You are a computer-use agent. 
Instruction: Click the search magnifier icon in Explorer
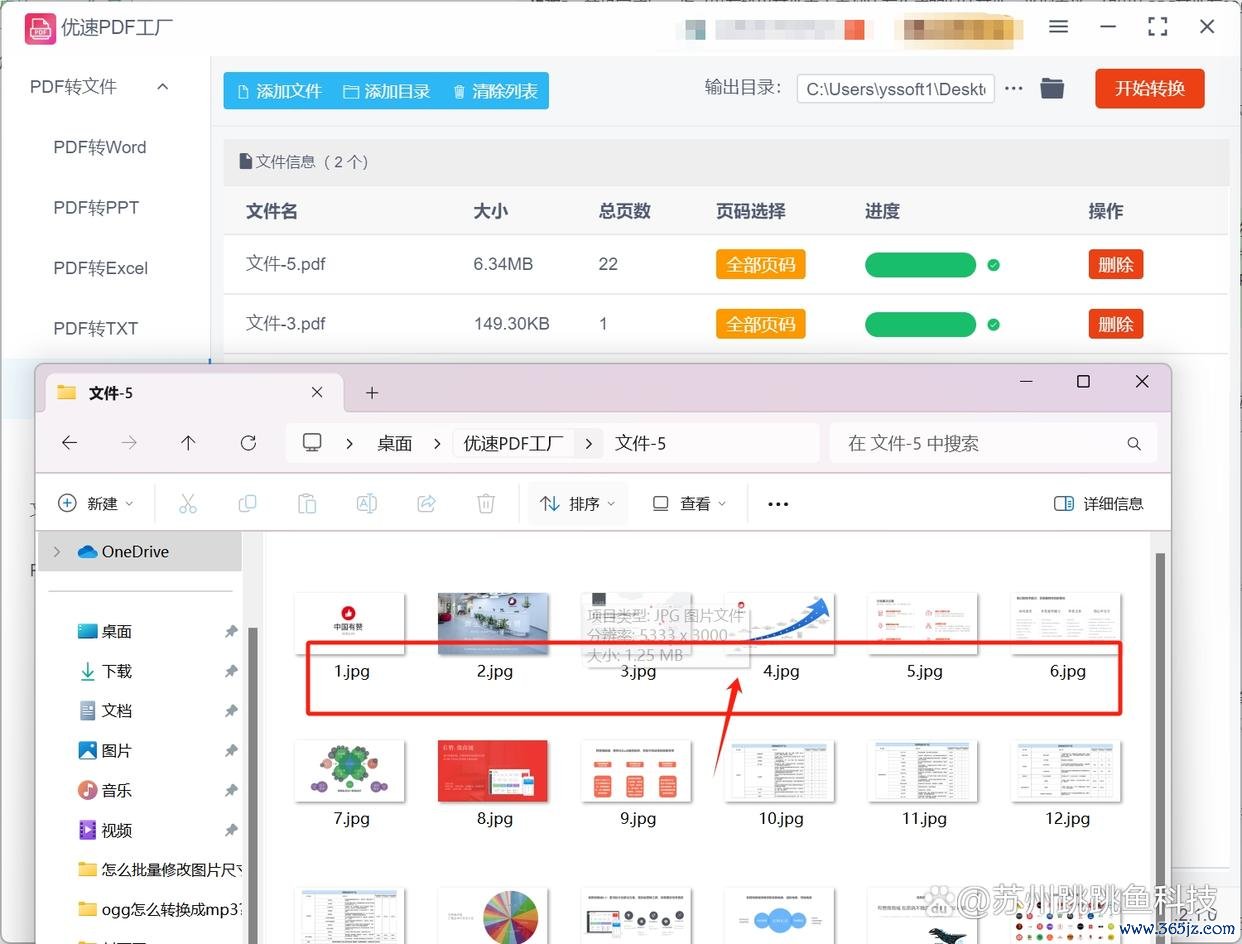pyautogui.click(x=1134, y=443)
